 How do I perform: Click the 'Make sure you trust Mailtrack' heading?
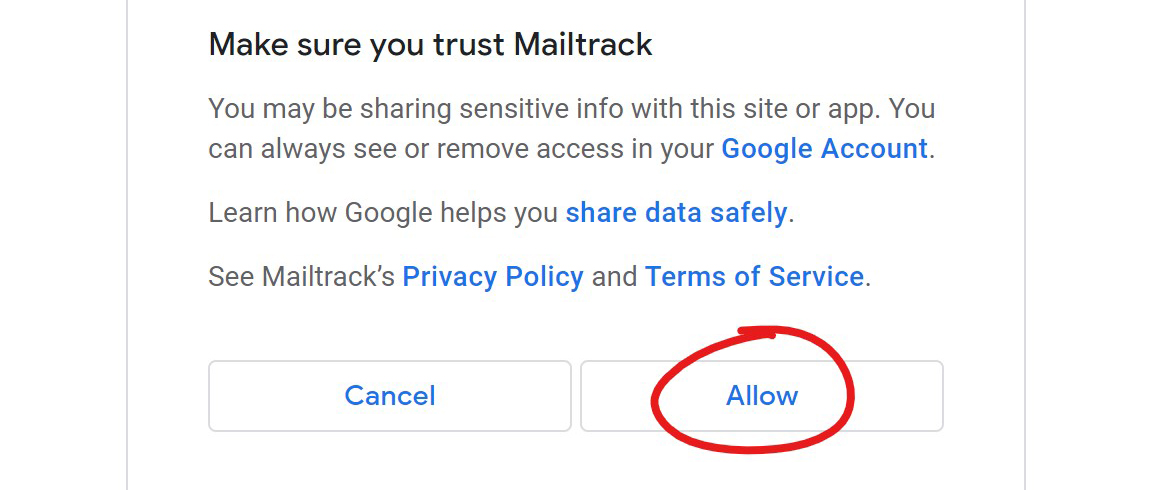(x=430, y=45)
